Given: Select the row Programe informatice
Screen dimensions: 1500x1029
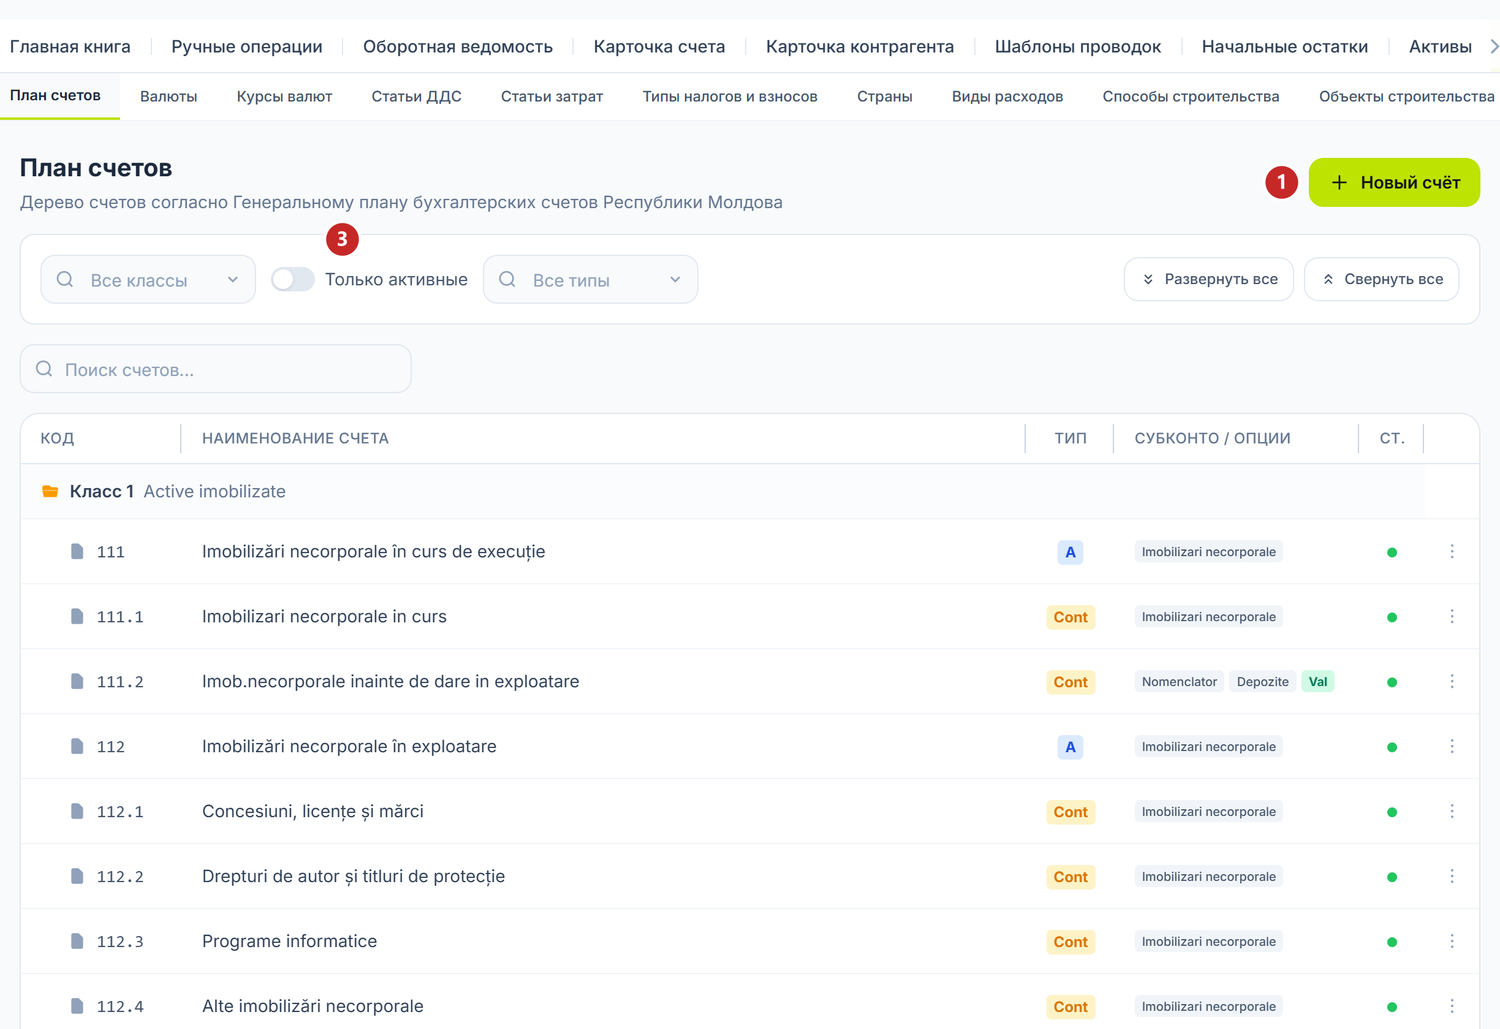Looking at the screenshot, I should click(750, 942).
